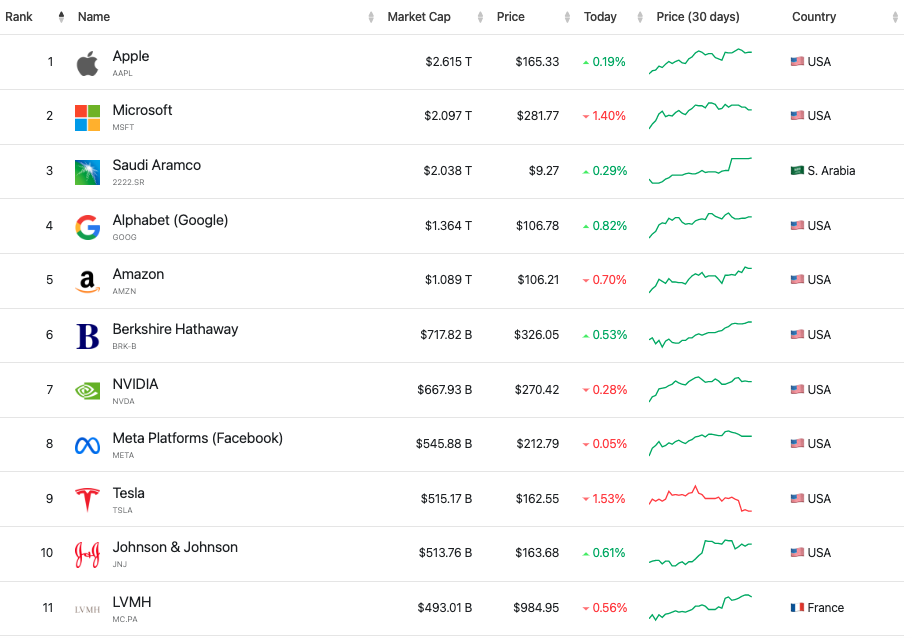Click the France flag icon
This screenshot has height=638, width=912.
(x=797, y=607)
